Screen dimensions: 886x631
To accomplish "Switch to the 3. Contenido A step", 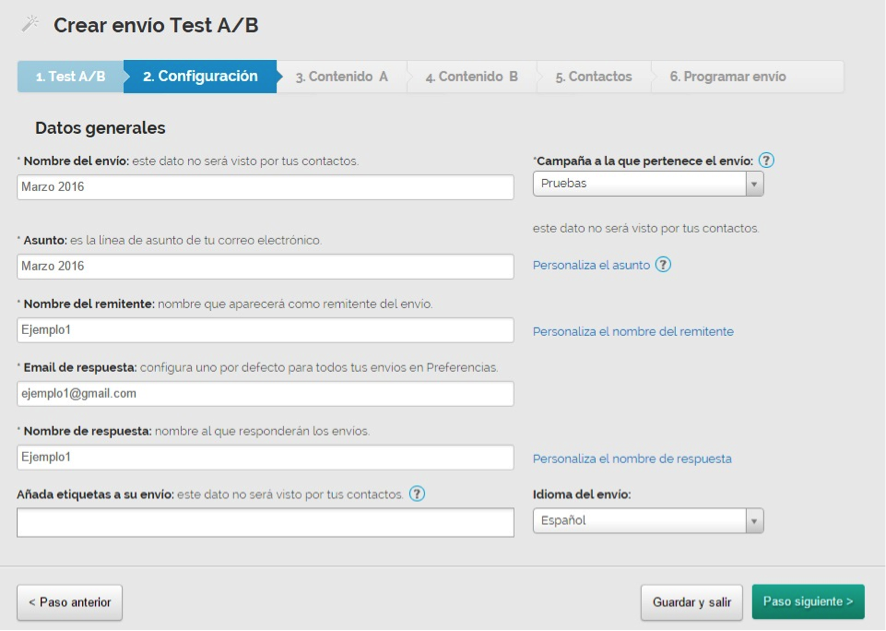I will coord(341,77).
